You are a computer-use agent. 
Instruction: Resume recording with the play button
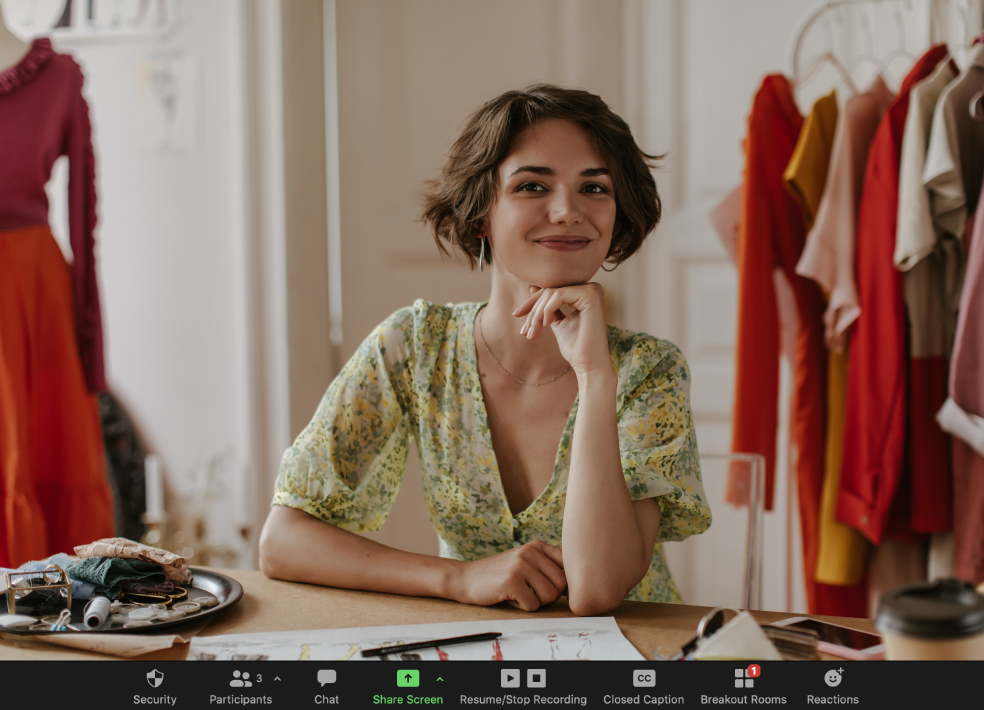pos(510,678)
